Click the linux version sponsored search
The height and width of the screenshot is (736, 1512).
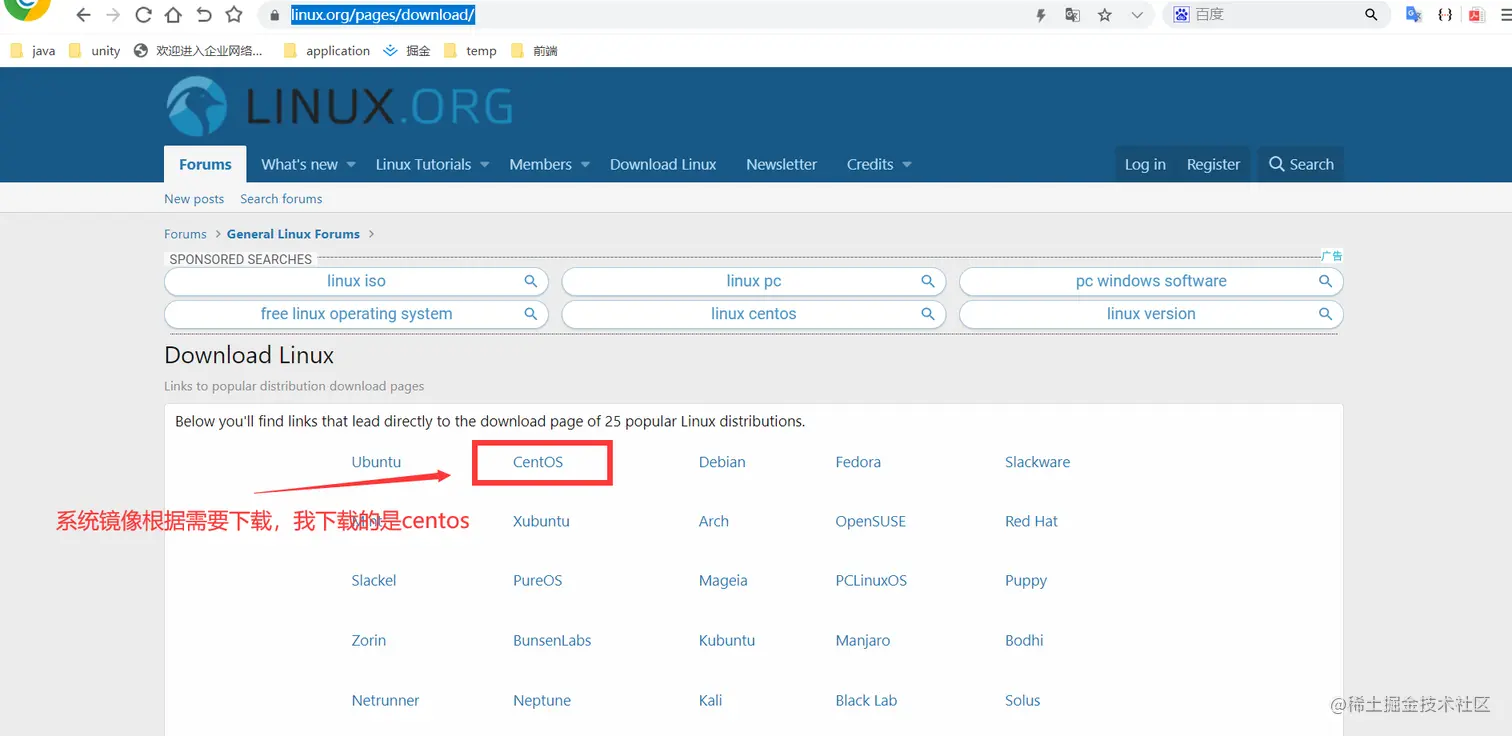(1151, 314)
